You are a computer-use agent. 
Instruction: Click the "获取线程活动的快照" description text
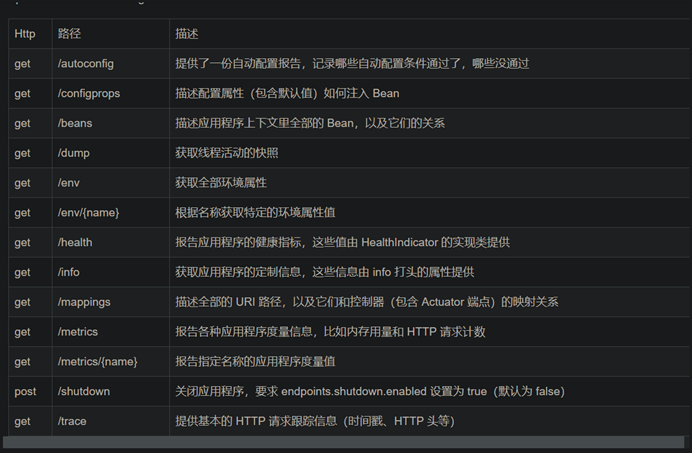[227, 153]
